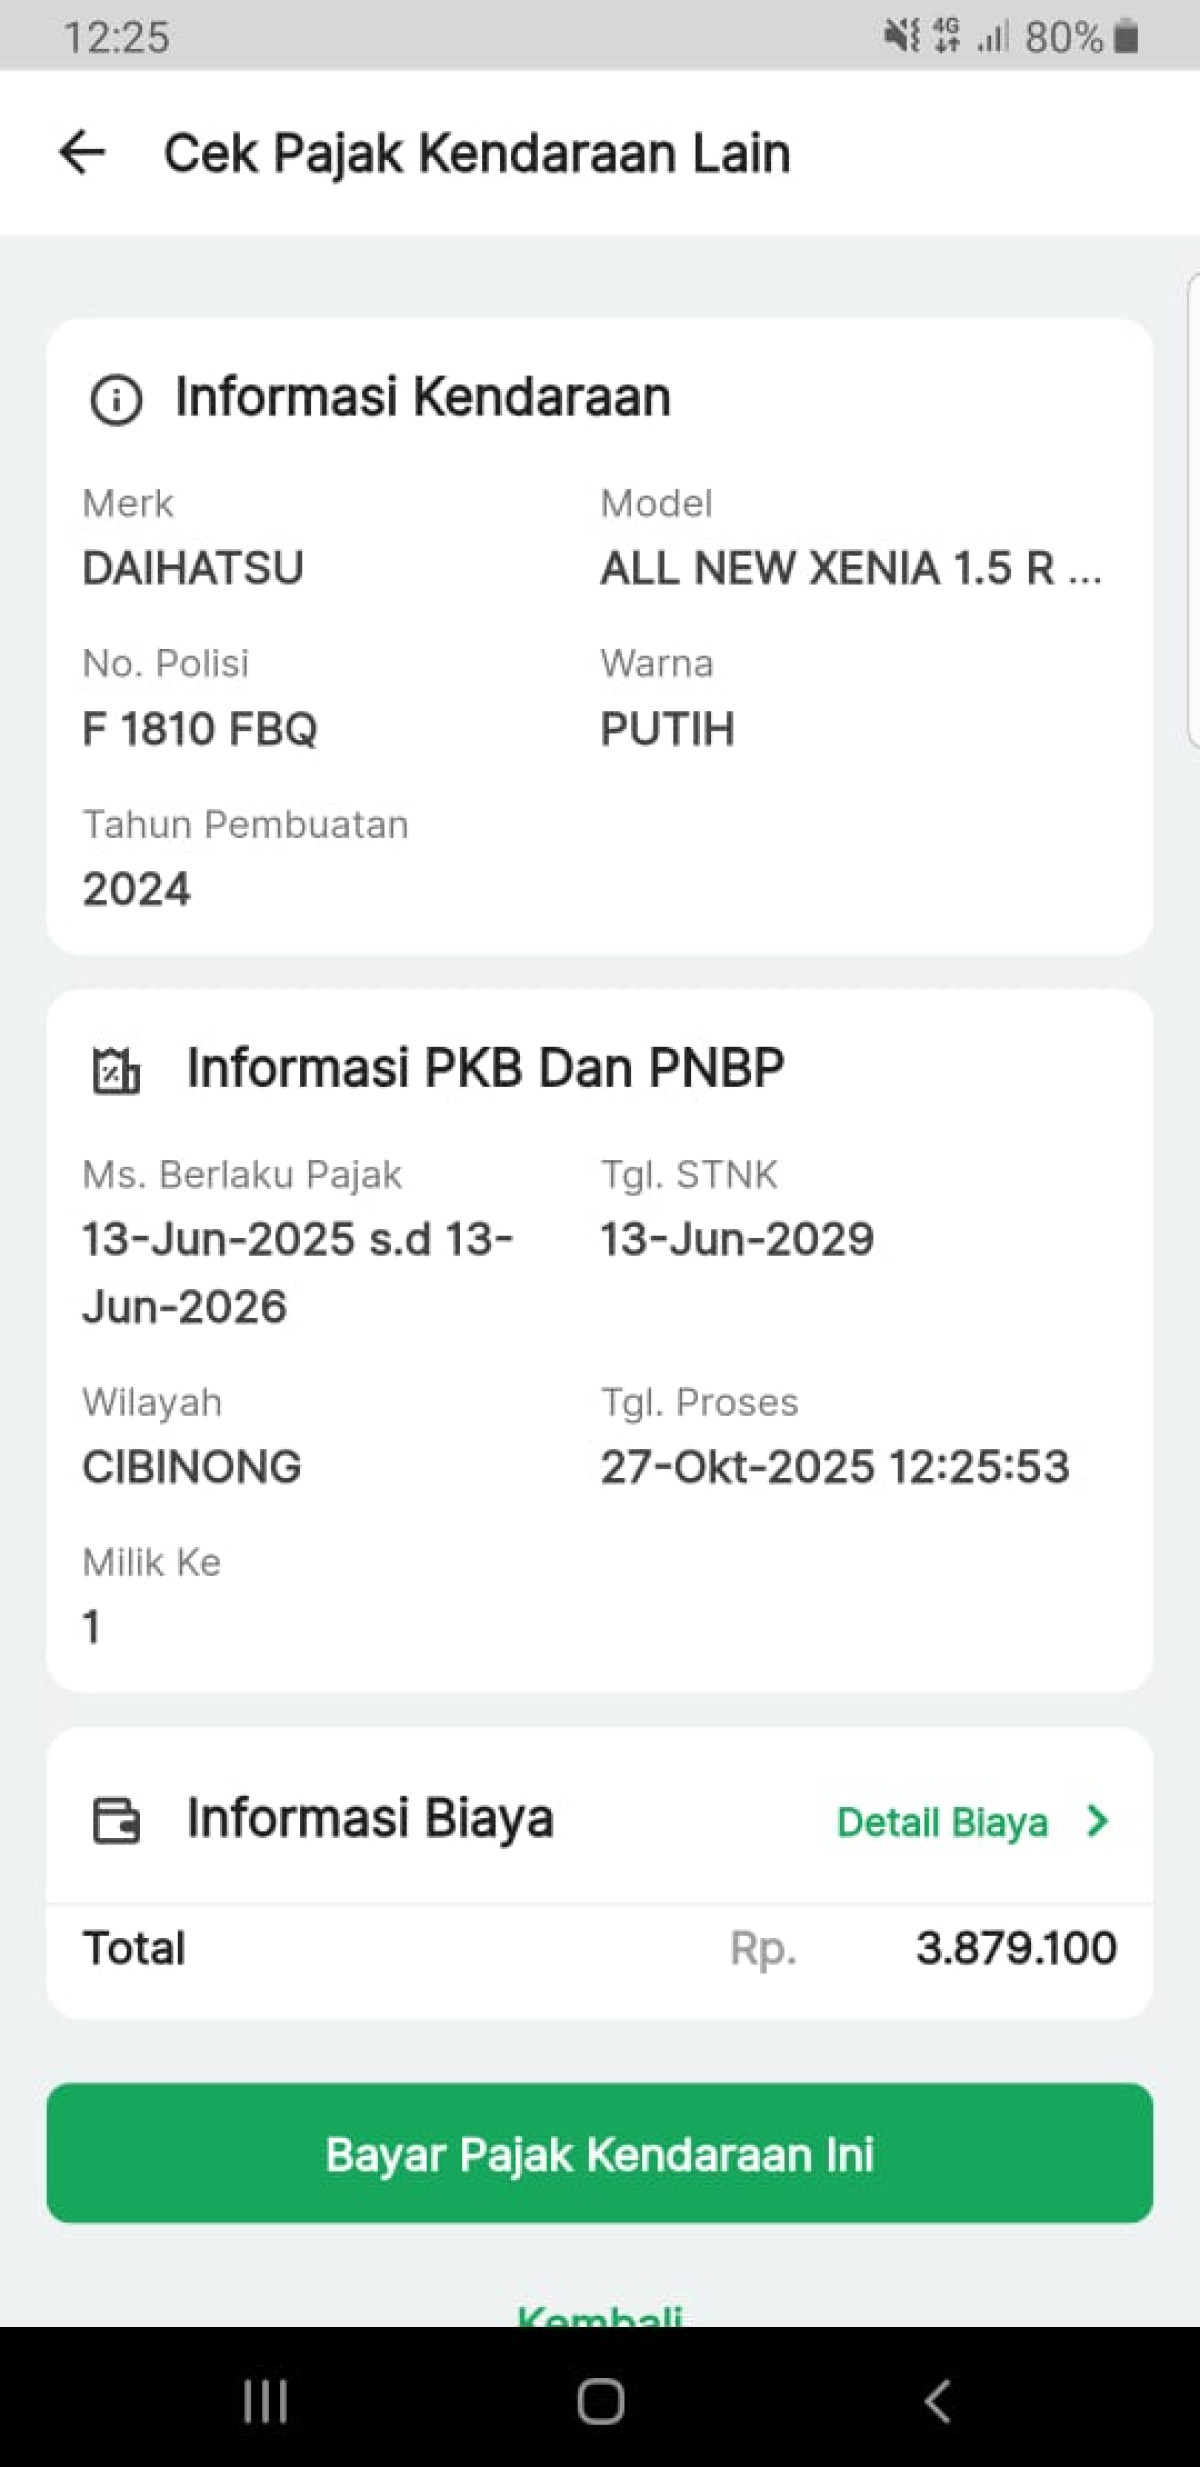Viewport: 1200px width, 2467px height.
Task: Tap the Cek Pajak Kendaraan Lain title
Action: pos(477,154)
